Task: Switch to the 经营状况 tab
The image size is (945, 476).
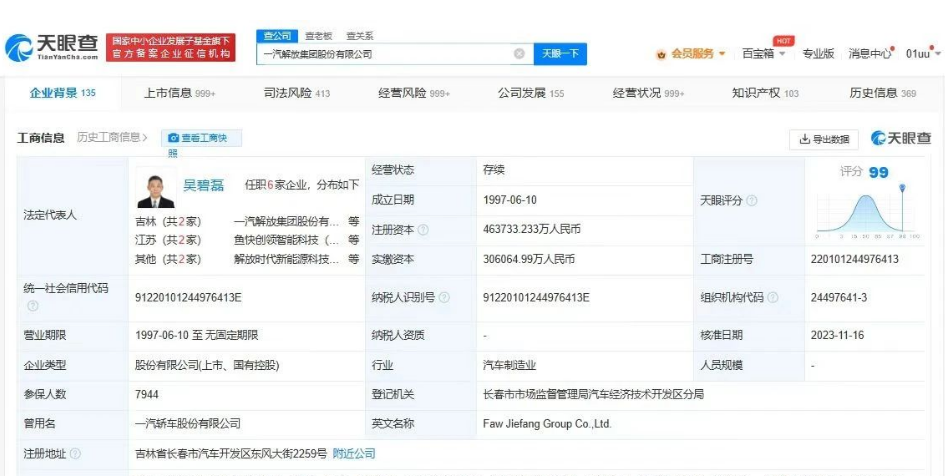Action: point(648,93)
